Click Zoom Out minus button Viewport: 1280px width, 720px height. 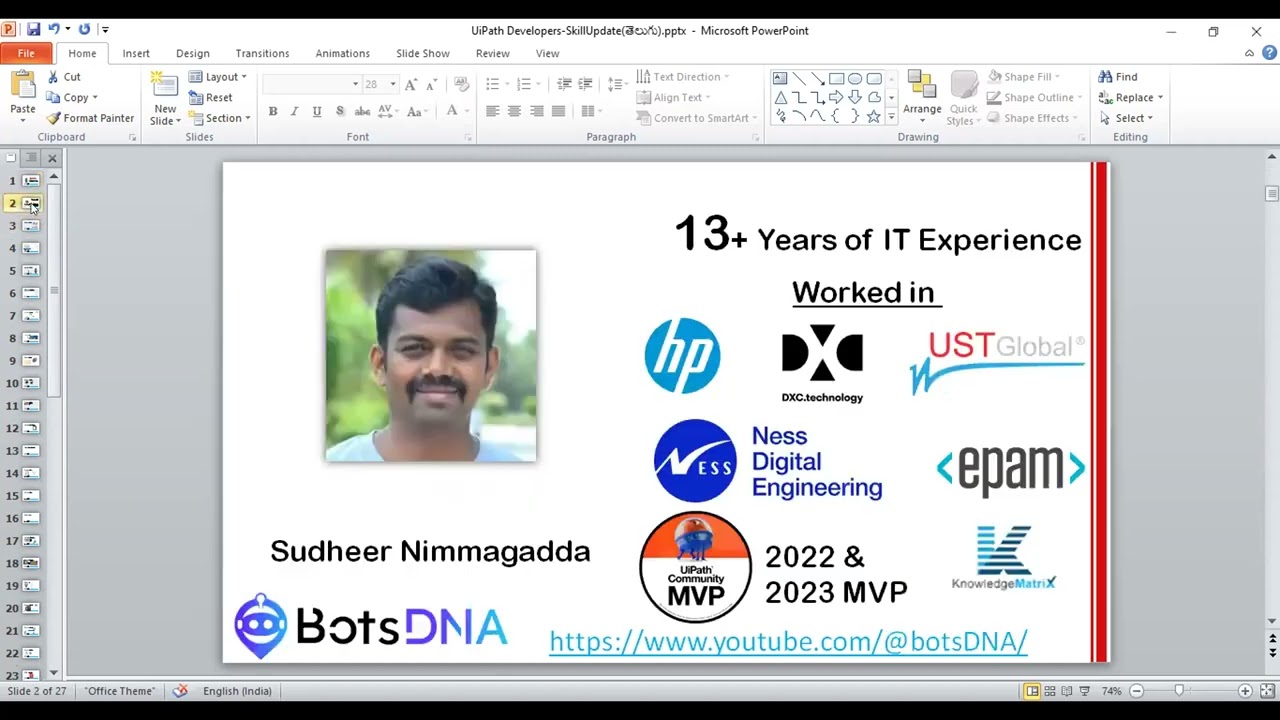pyautogui.click(x=1136, y=691)
